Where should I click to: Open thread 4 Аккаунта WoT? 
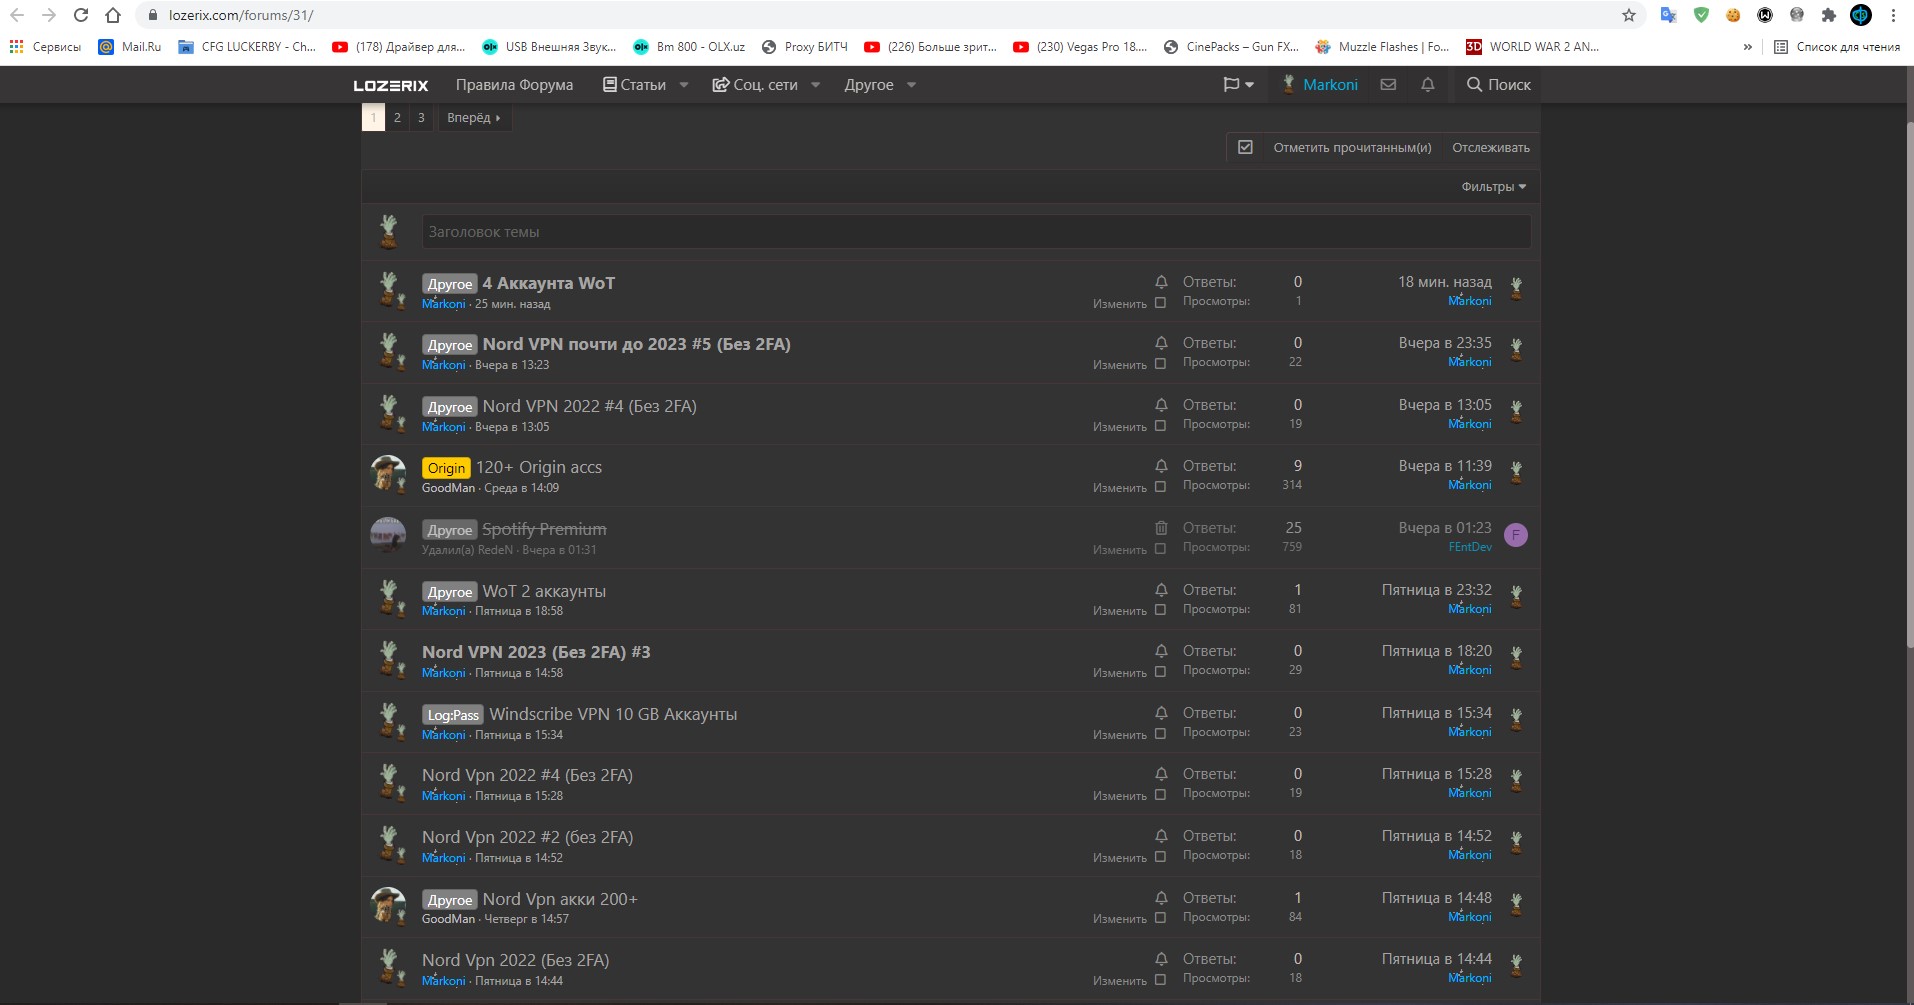[549, 283]
